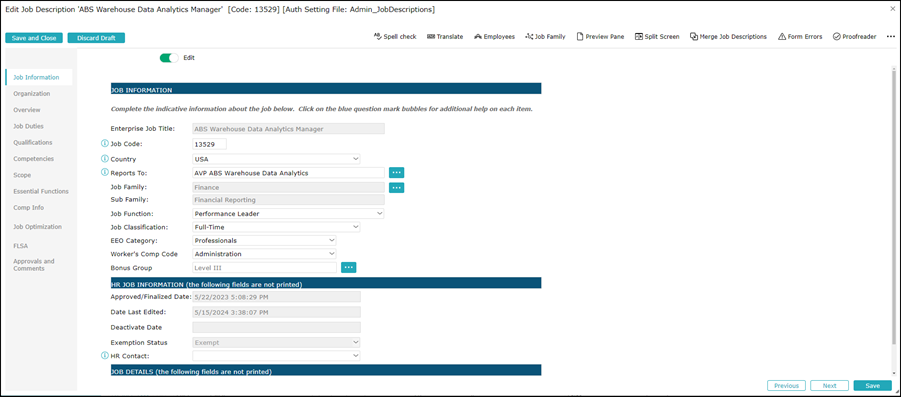Open the Job Function dropdown
The image size is (901, 397).
pyautogui.click(x=288, y=214)
